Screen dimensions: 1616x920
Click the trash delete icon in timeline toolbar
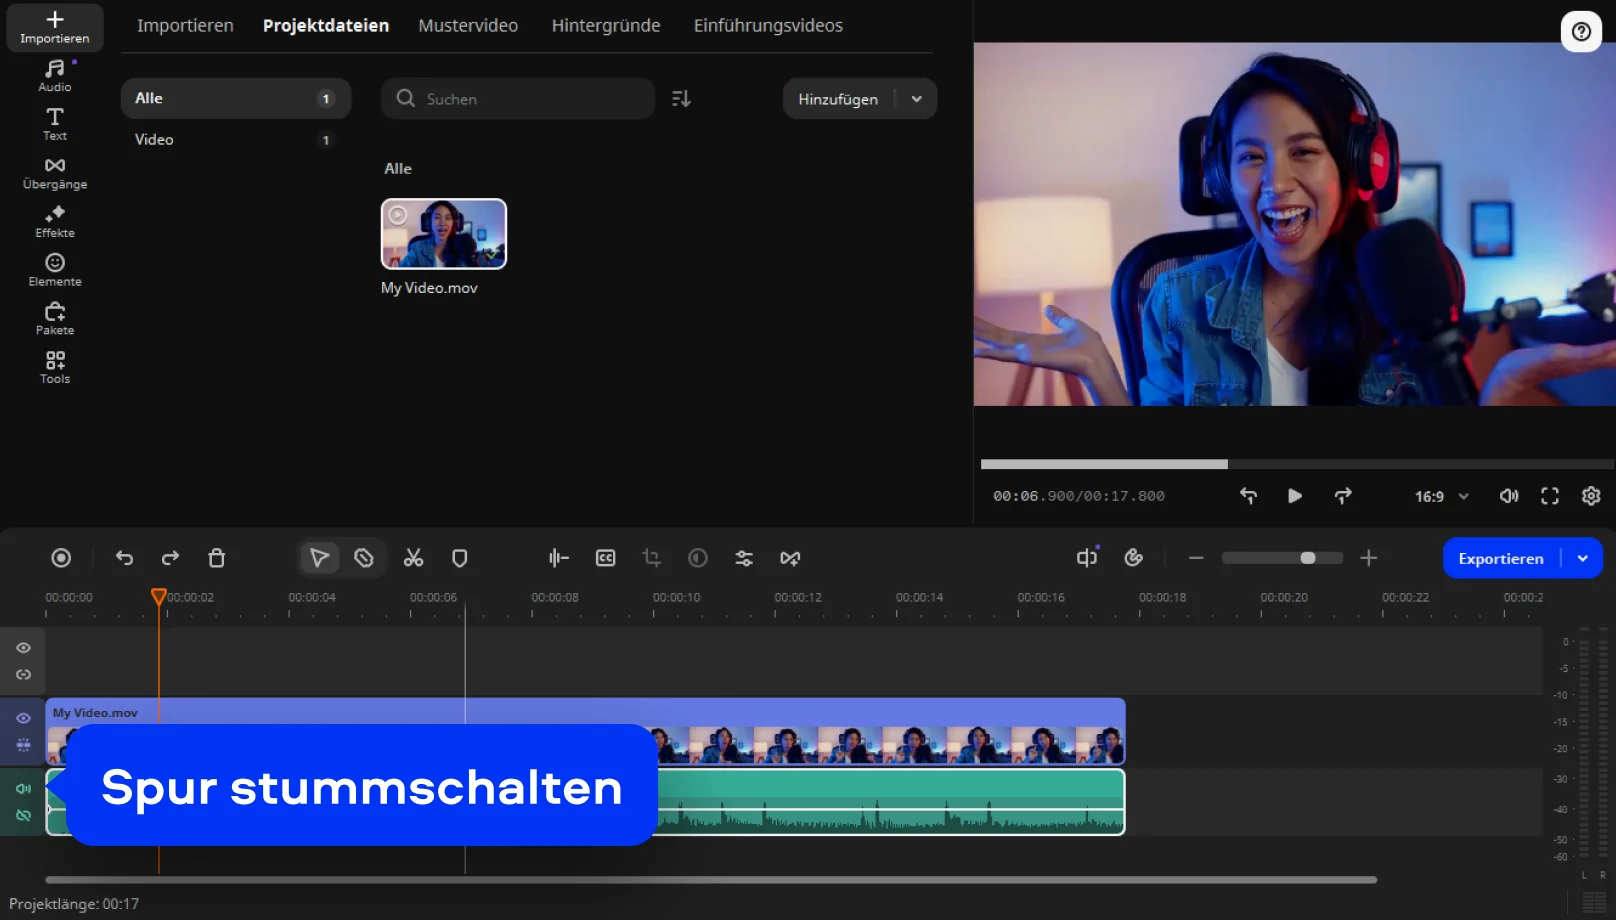tap(216, 558)
